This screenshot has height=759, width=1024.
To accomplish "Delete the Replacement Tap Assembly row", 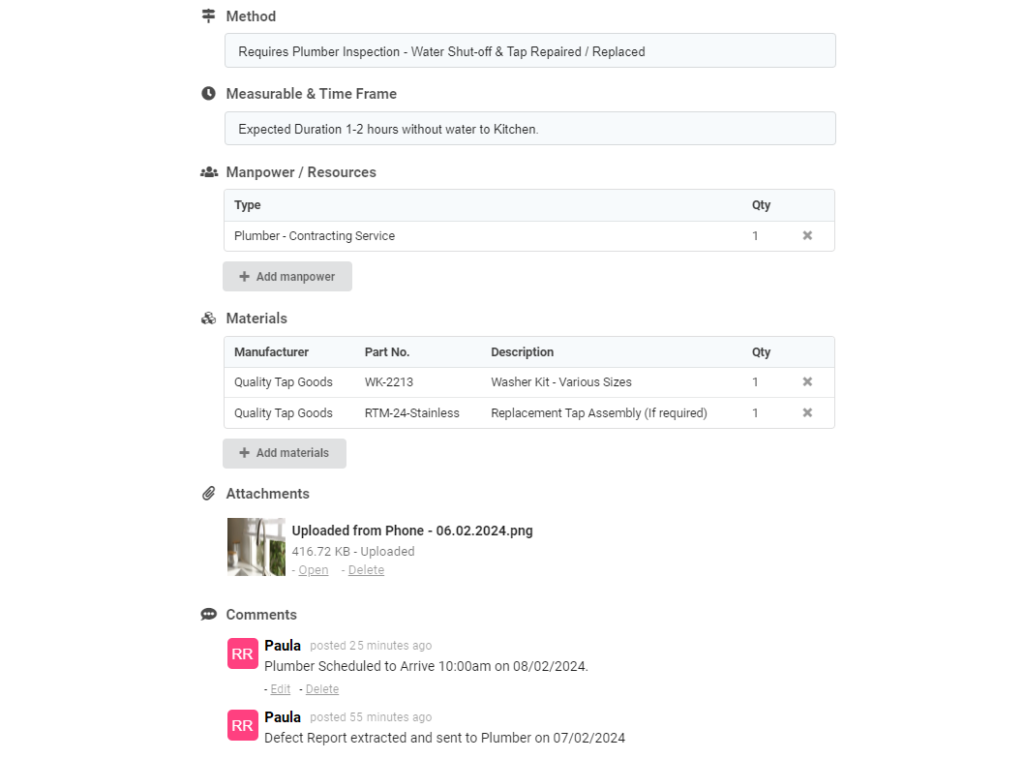I will tap(807, 413).
